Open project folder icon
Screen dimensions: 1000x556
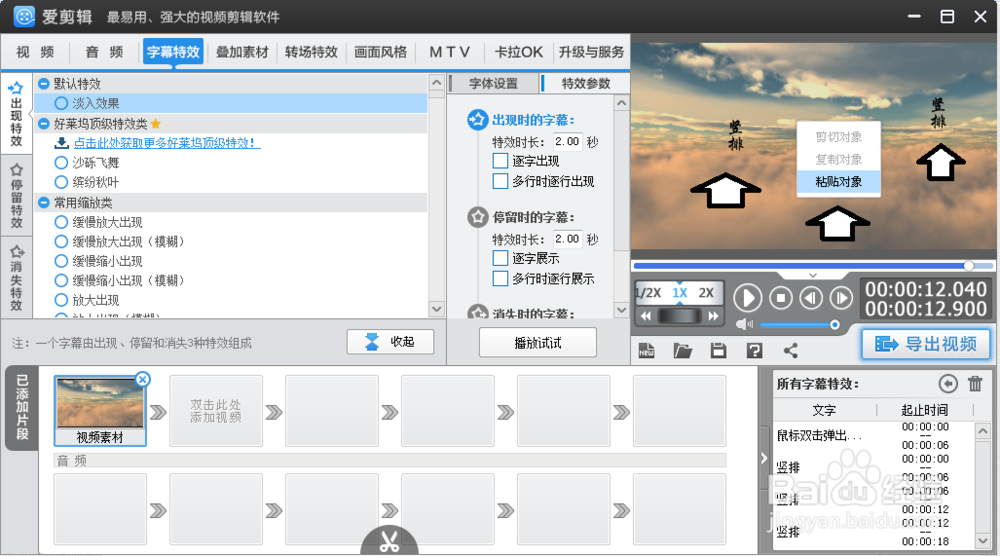682,350
